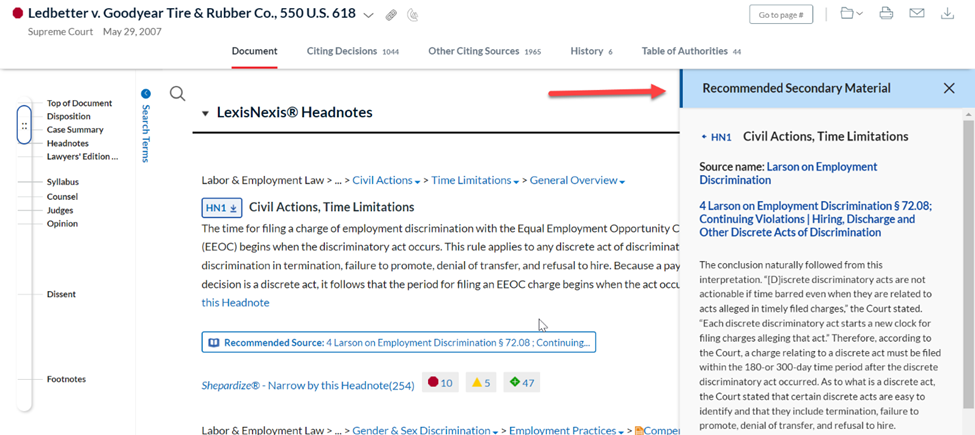This screenshot has width=975, height=435.
Task: Jump to Opinion section
Action: 62,224
